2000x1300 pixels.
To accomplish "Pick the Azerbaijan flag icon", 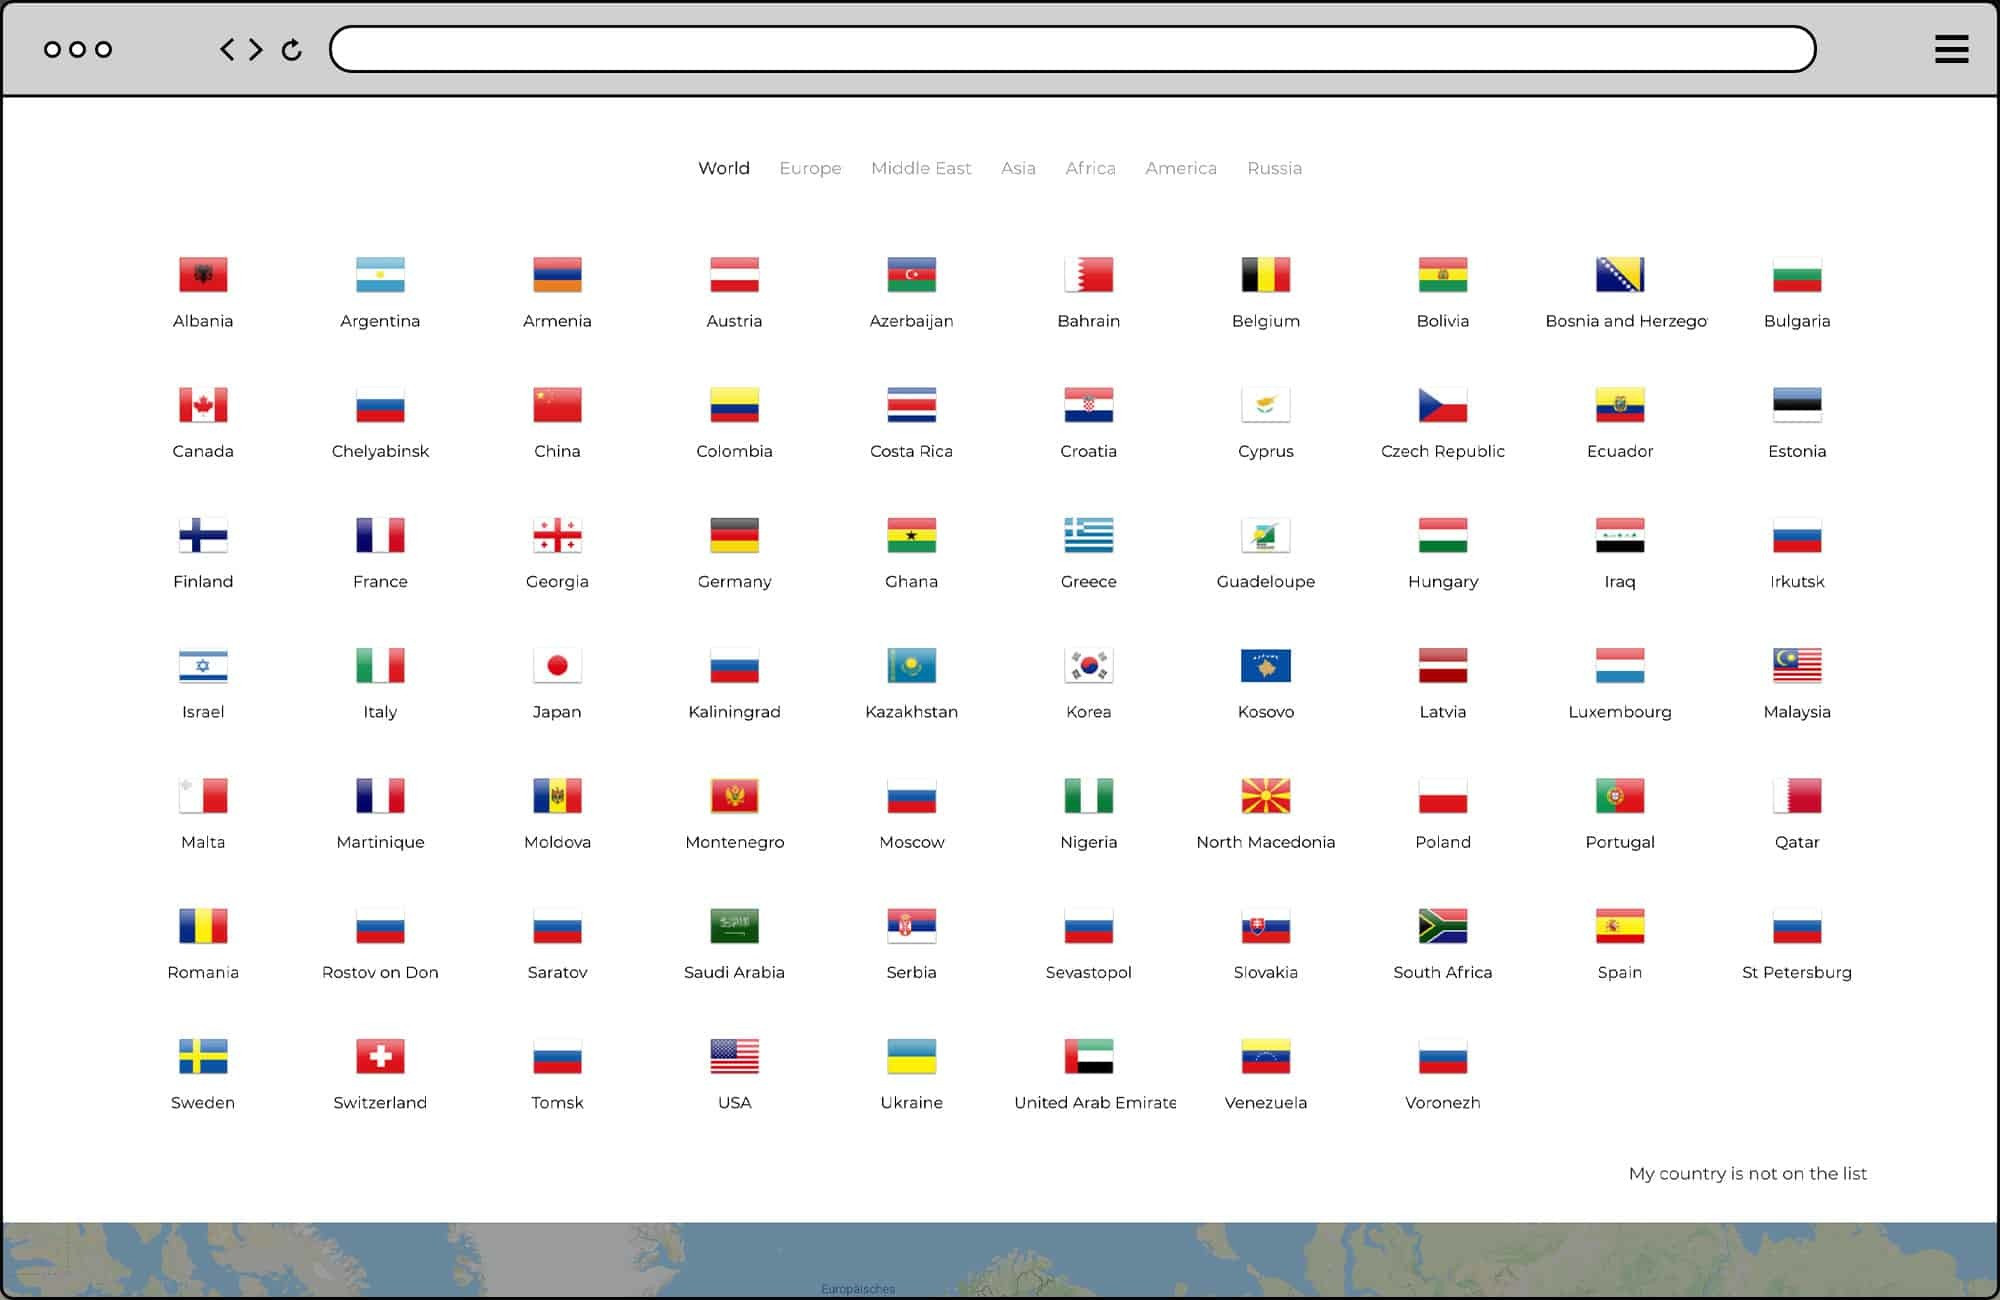I will click(x=911, y=275).
